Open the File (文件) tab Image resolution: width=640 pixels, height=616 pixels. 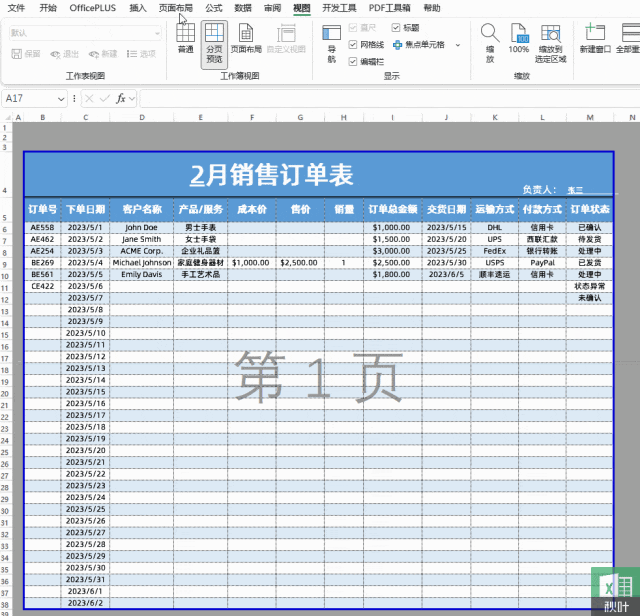click(16, 8)
